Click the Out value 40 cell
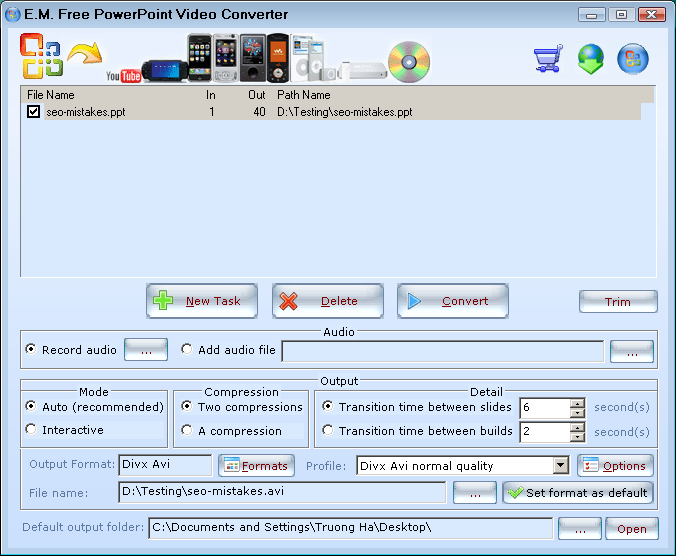The image size is (676, 556). click(259, 112)
